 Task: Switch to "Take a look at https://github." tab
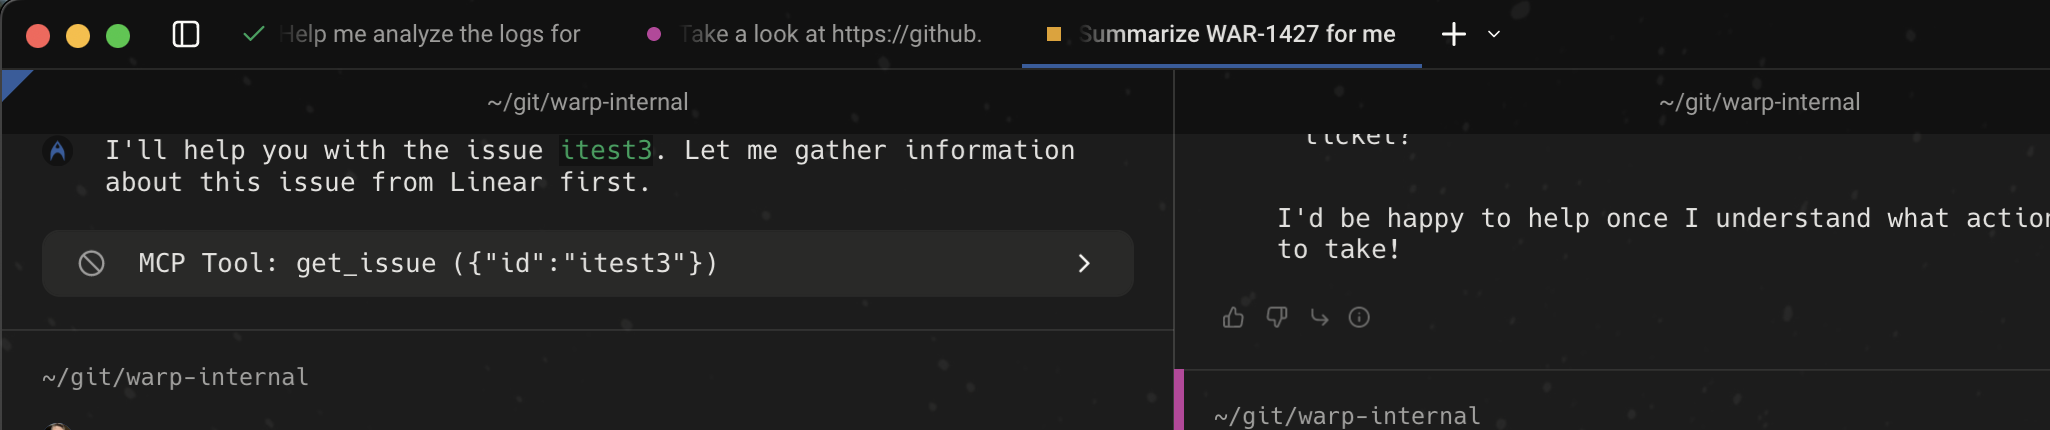click(x=831, y=34)
